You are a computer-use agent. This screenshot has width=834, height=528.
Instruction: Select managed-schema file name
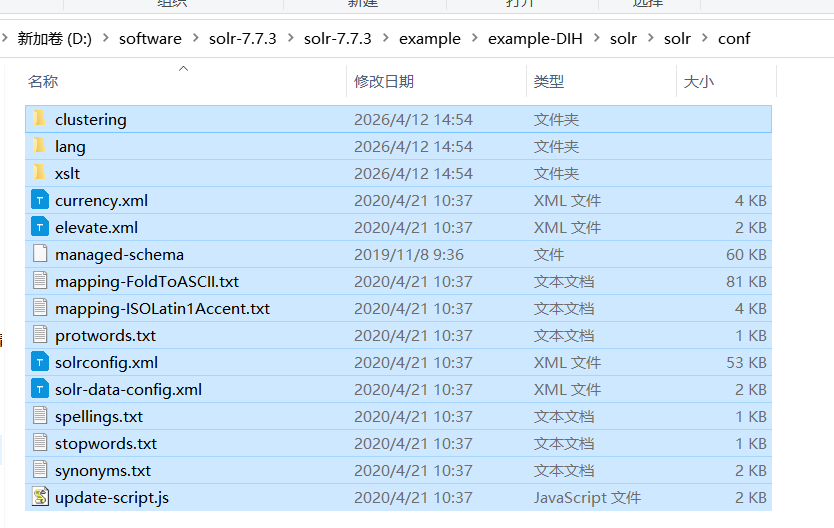(x=119, y=255)
